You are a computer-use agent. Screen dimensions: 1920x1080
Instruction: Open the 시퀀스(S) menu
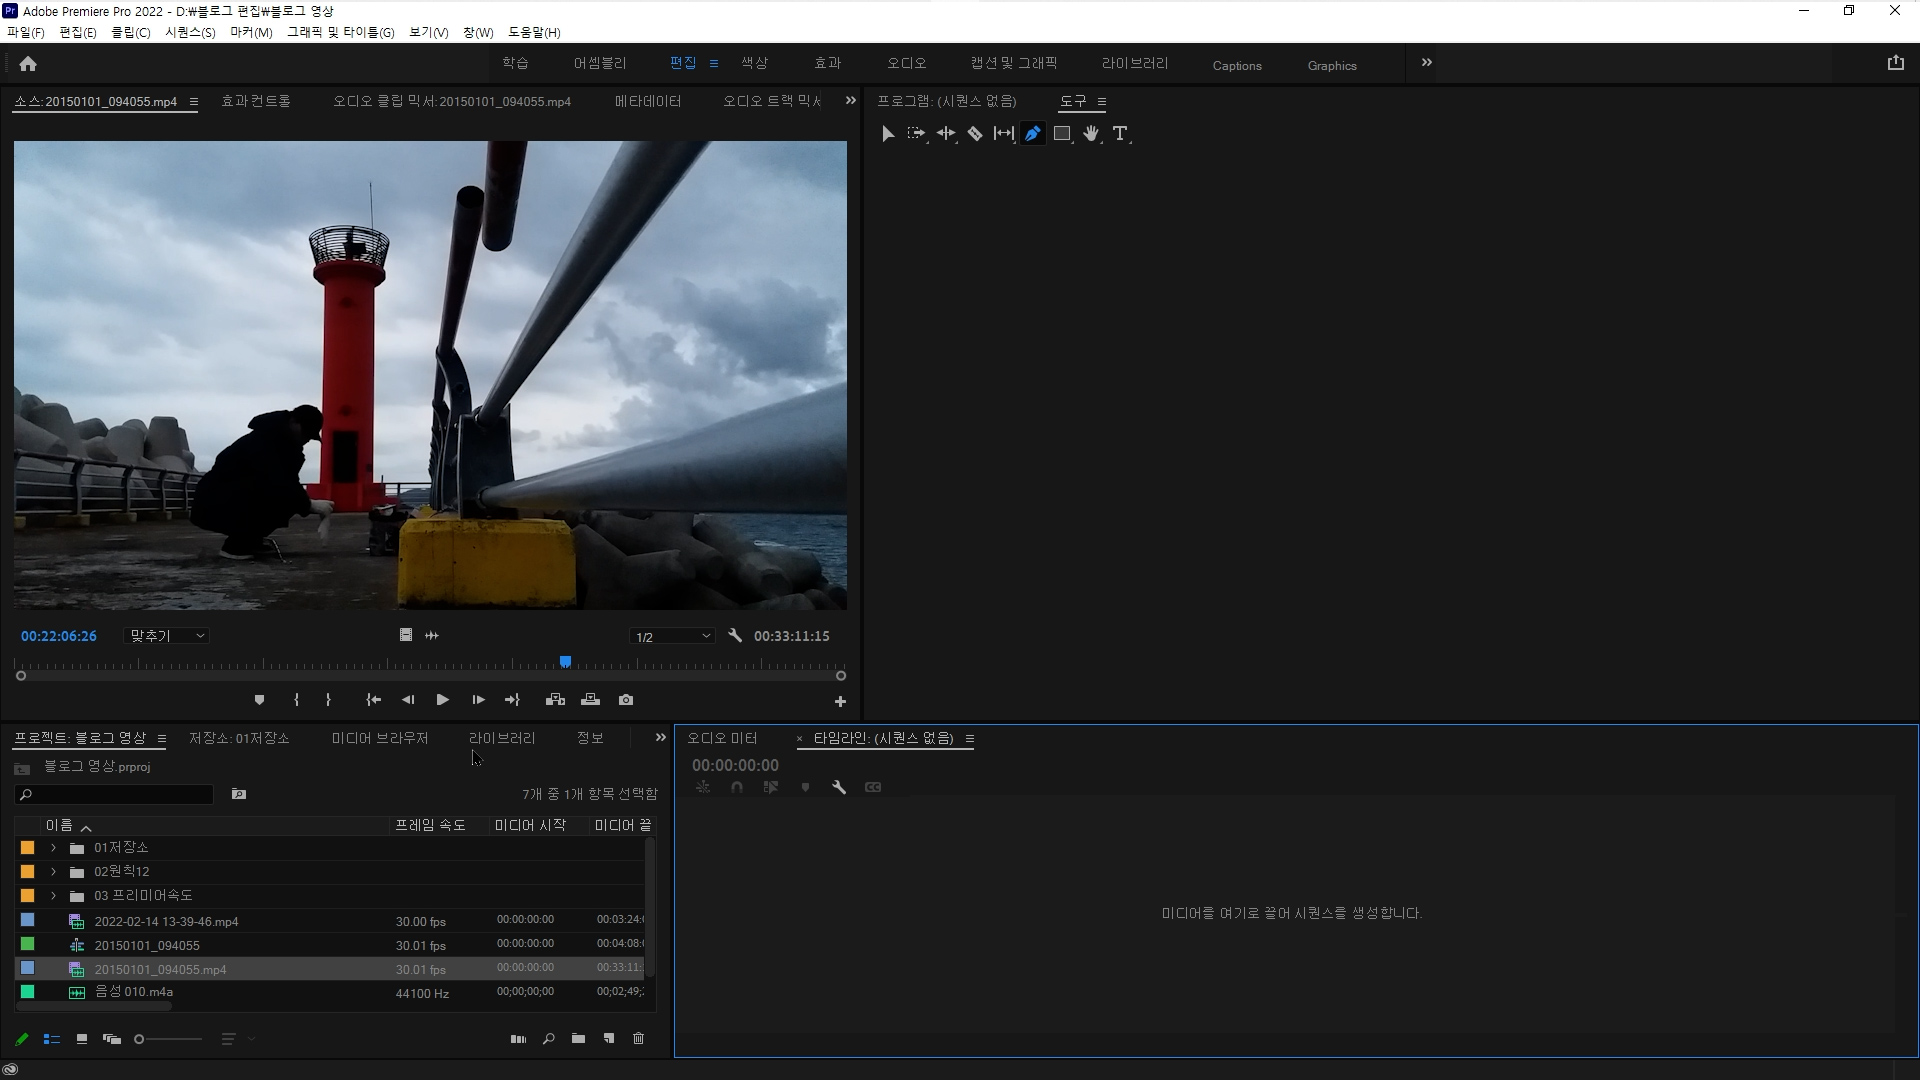[190, 32]
